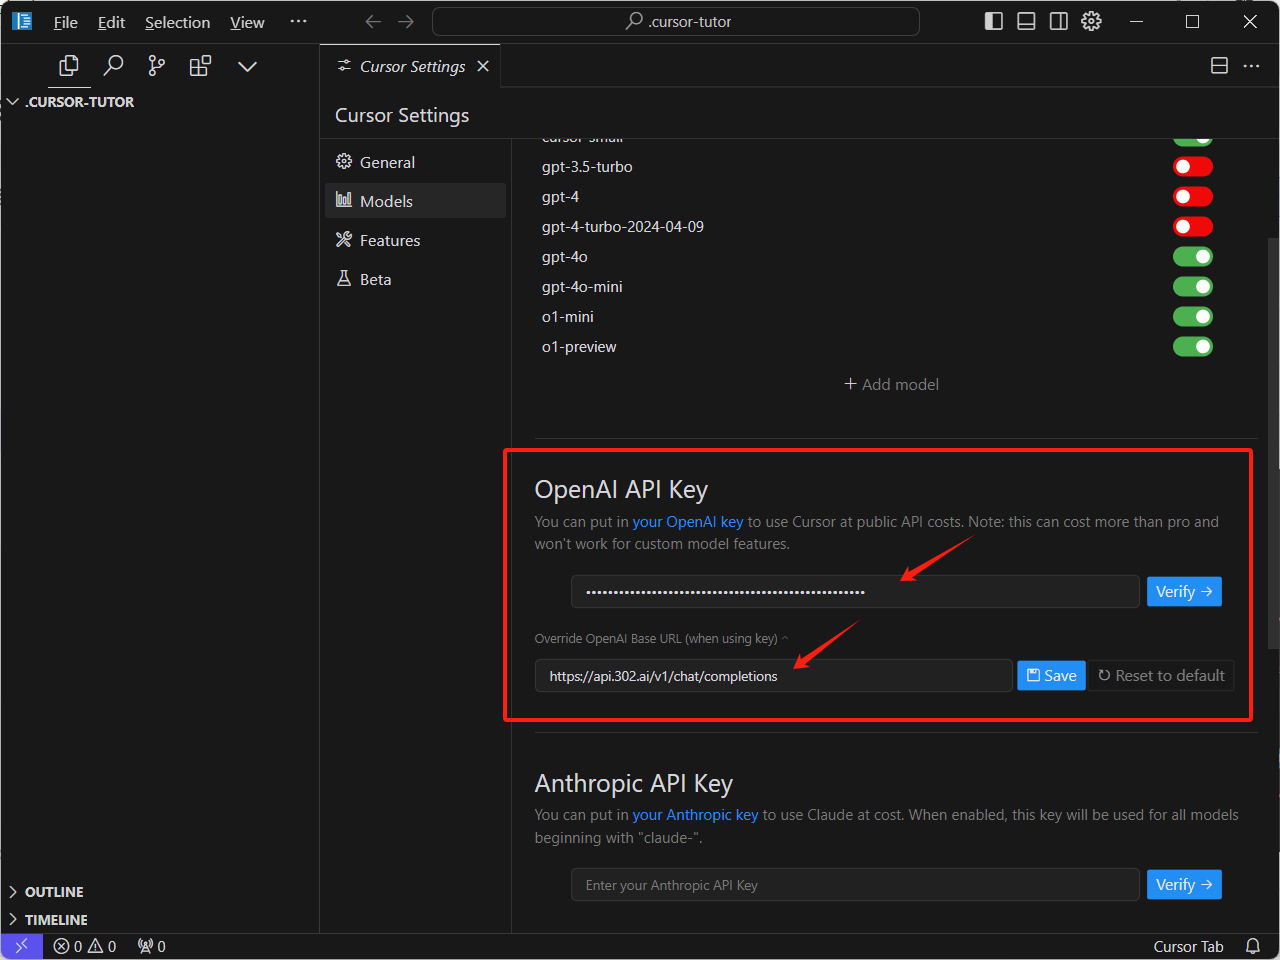
Task: Turn off the o1-preview toggle
Action: pos(1192,346)
